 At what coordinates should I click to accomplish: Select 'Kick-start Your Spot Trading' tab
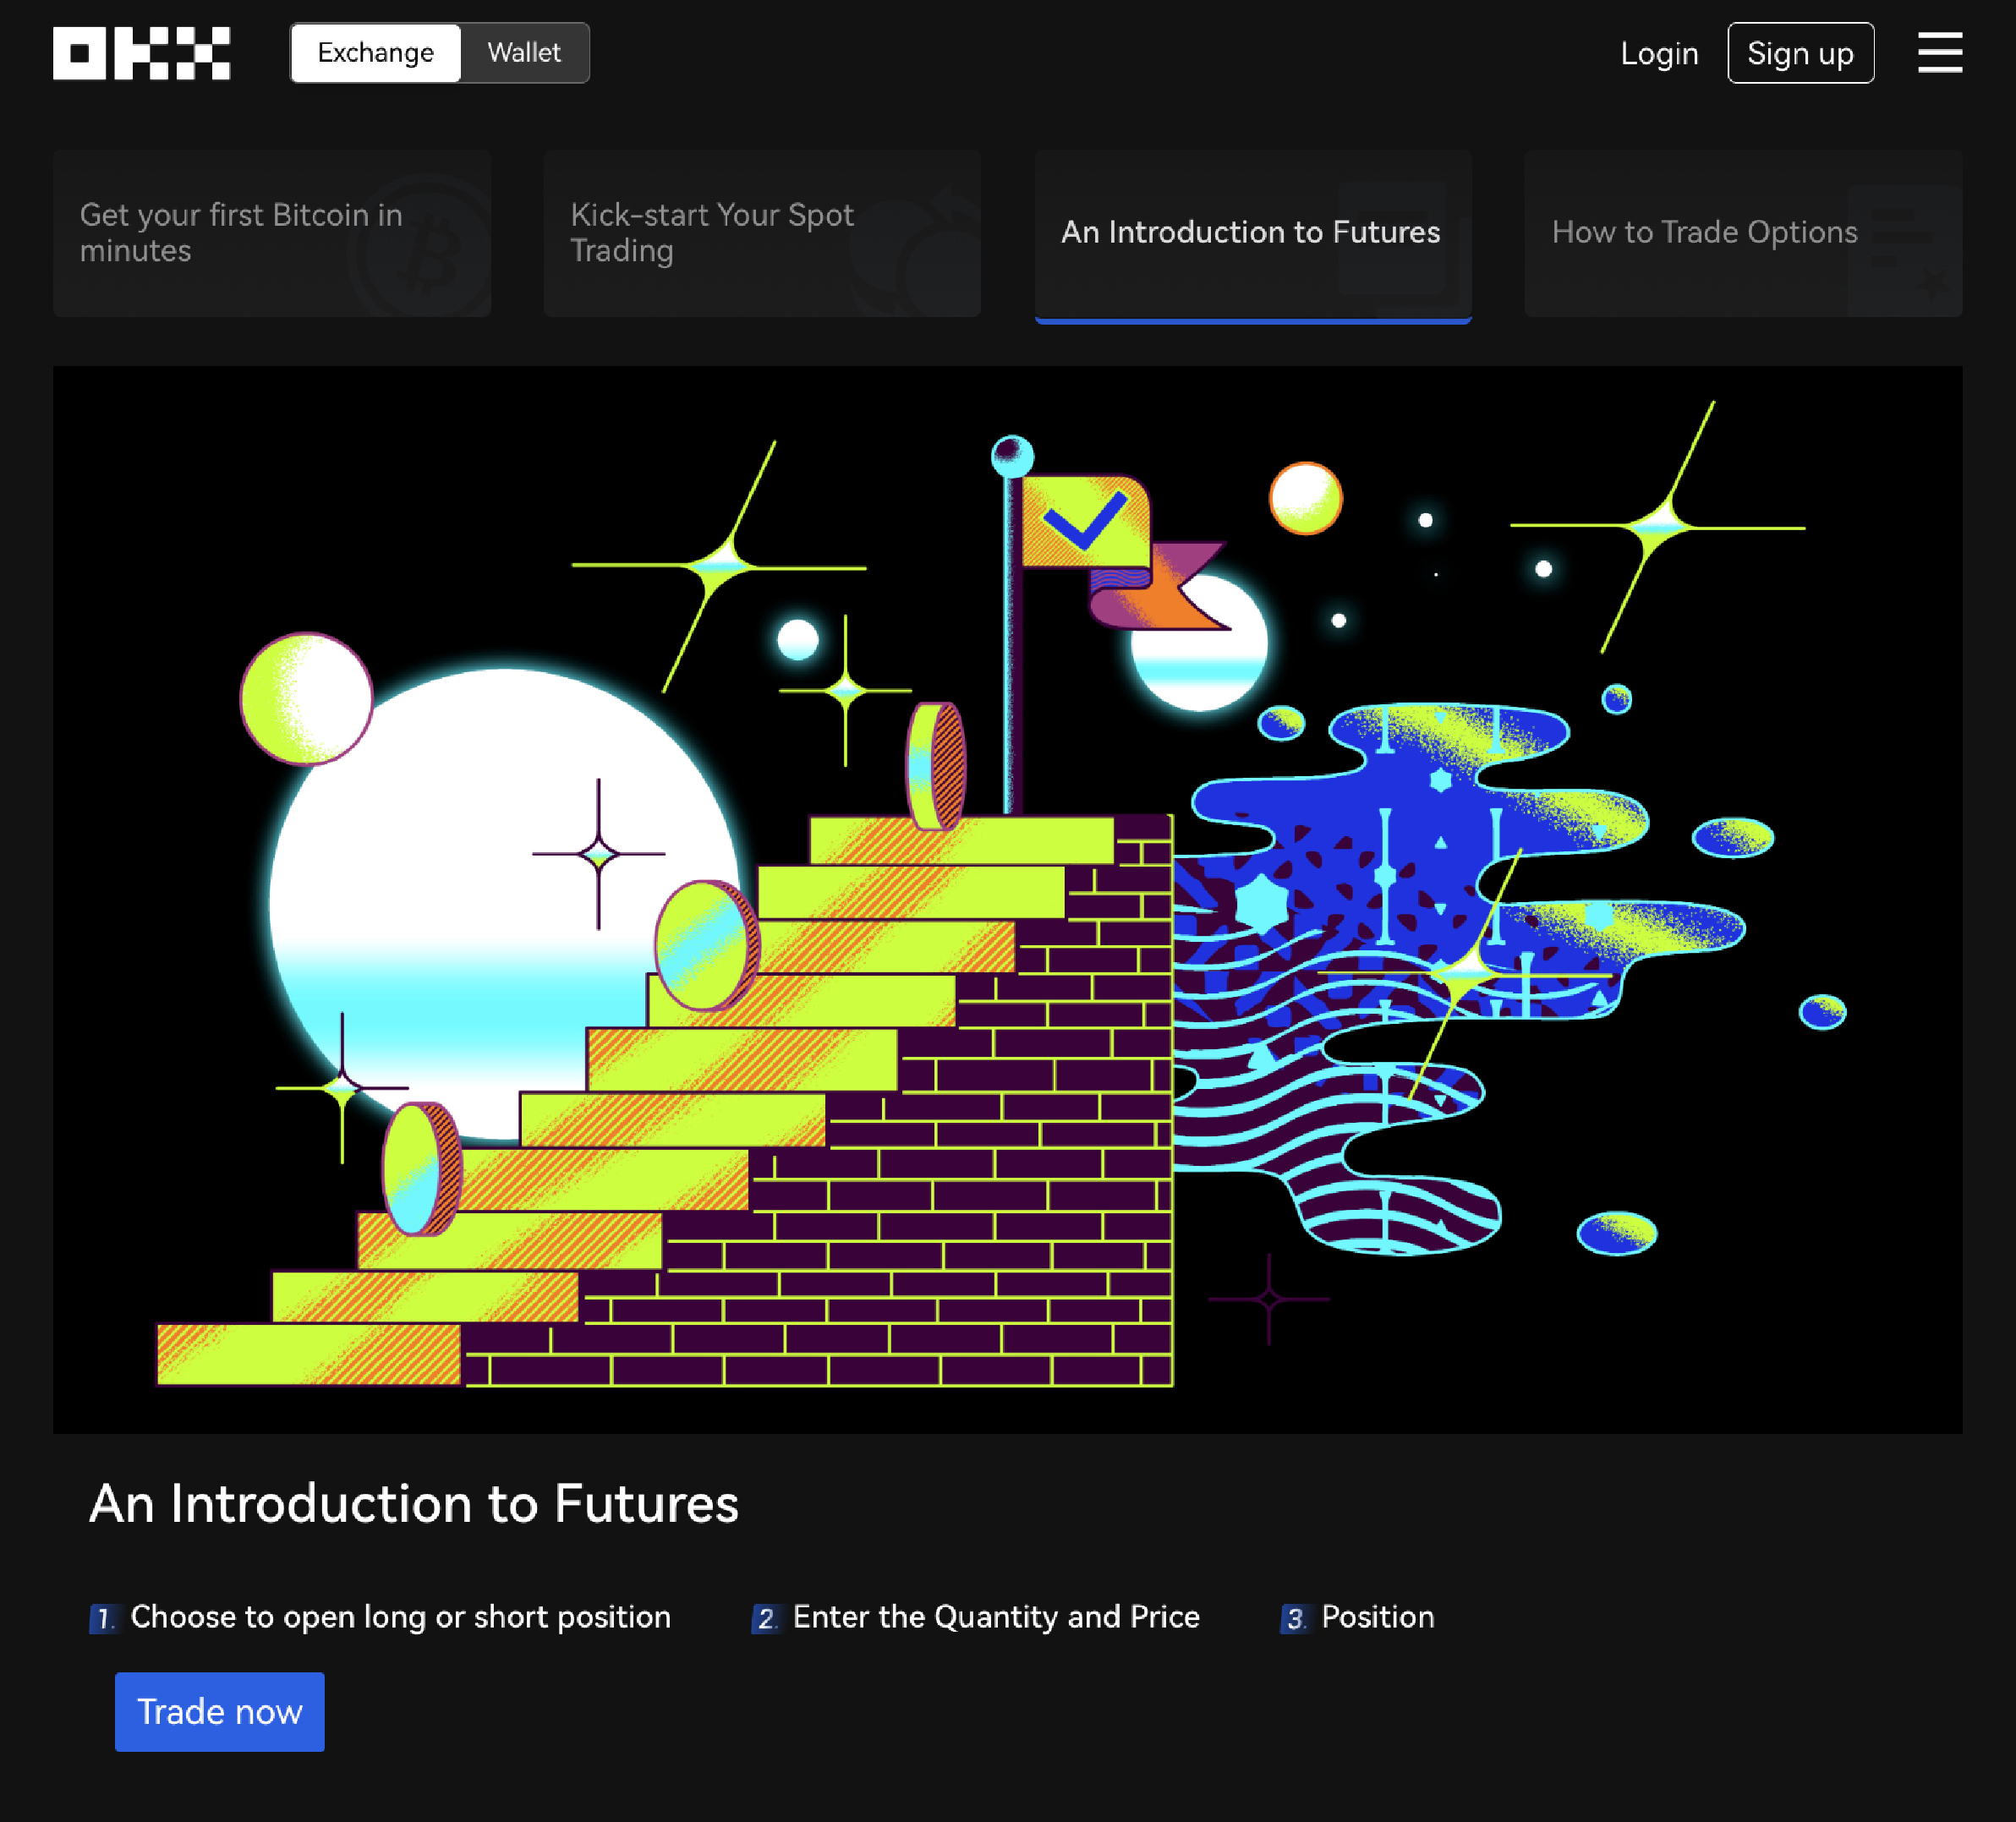(x=761, y=233)
